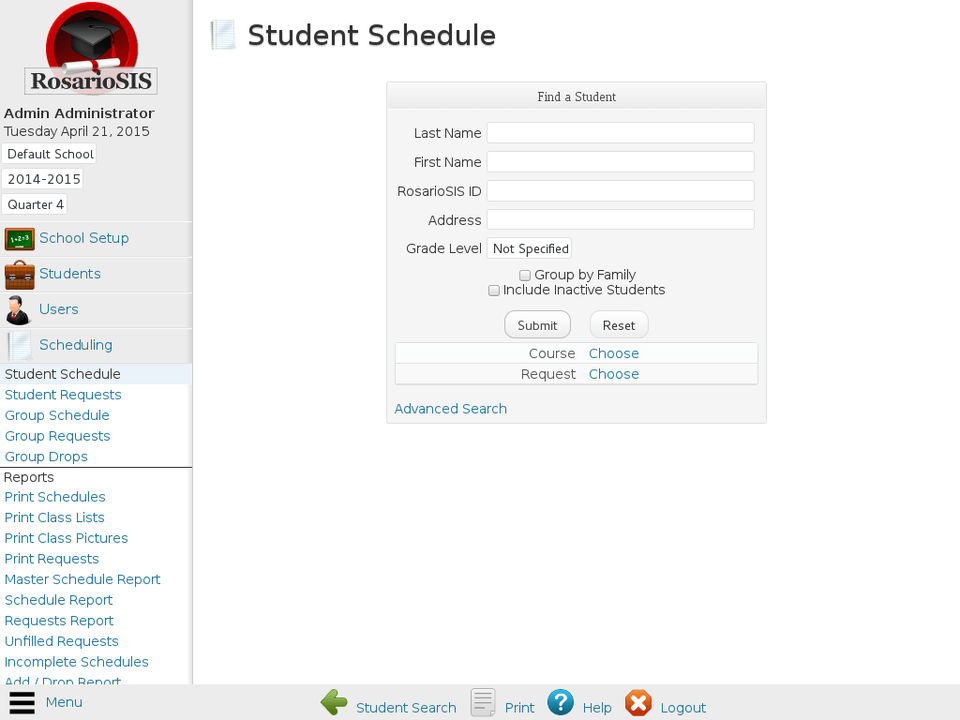Open Group Schedule page
This screenshot has height=720, width=960.
coord(57,415)
